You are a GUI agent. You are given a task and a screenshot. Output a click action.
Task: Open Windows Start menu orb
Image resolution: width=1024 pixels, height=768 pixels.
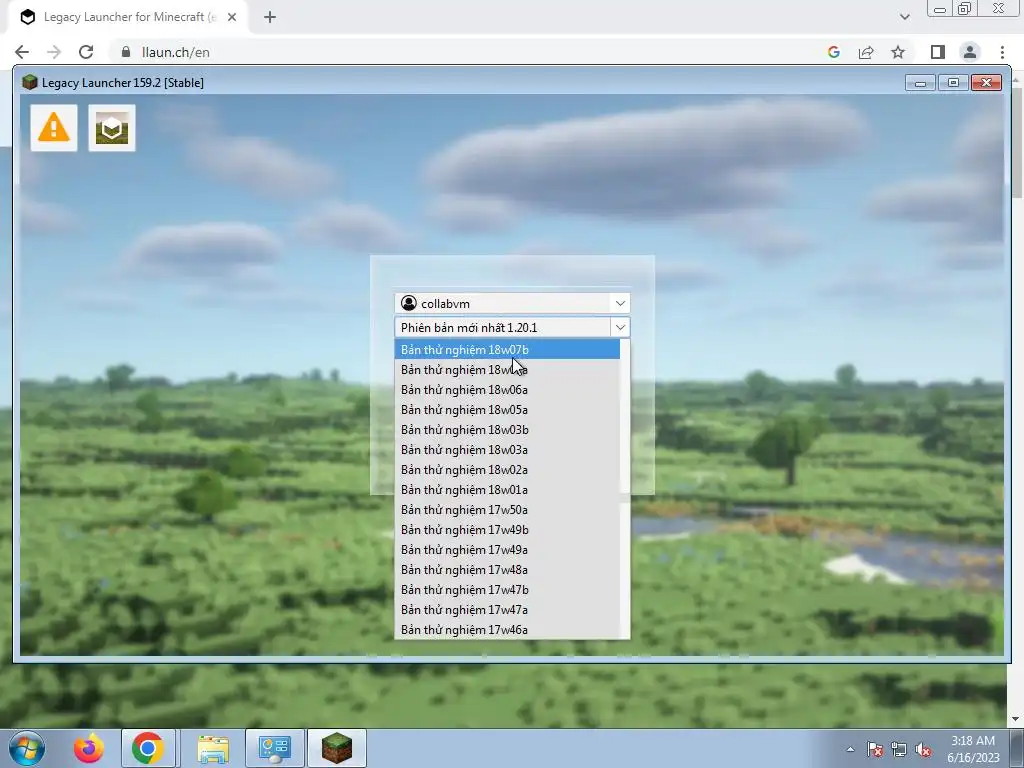click(27, 748)
